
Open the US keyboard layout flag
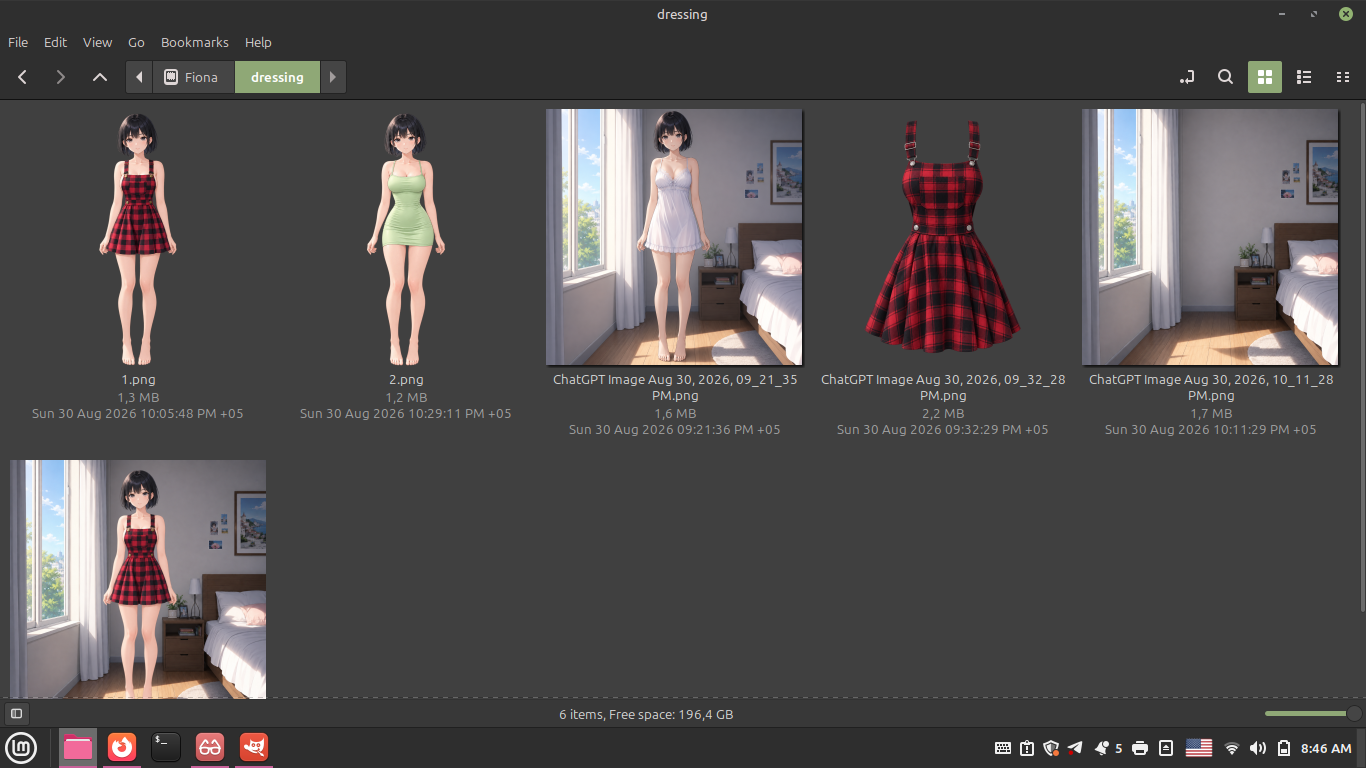coord(1199,748)
